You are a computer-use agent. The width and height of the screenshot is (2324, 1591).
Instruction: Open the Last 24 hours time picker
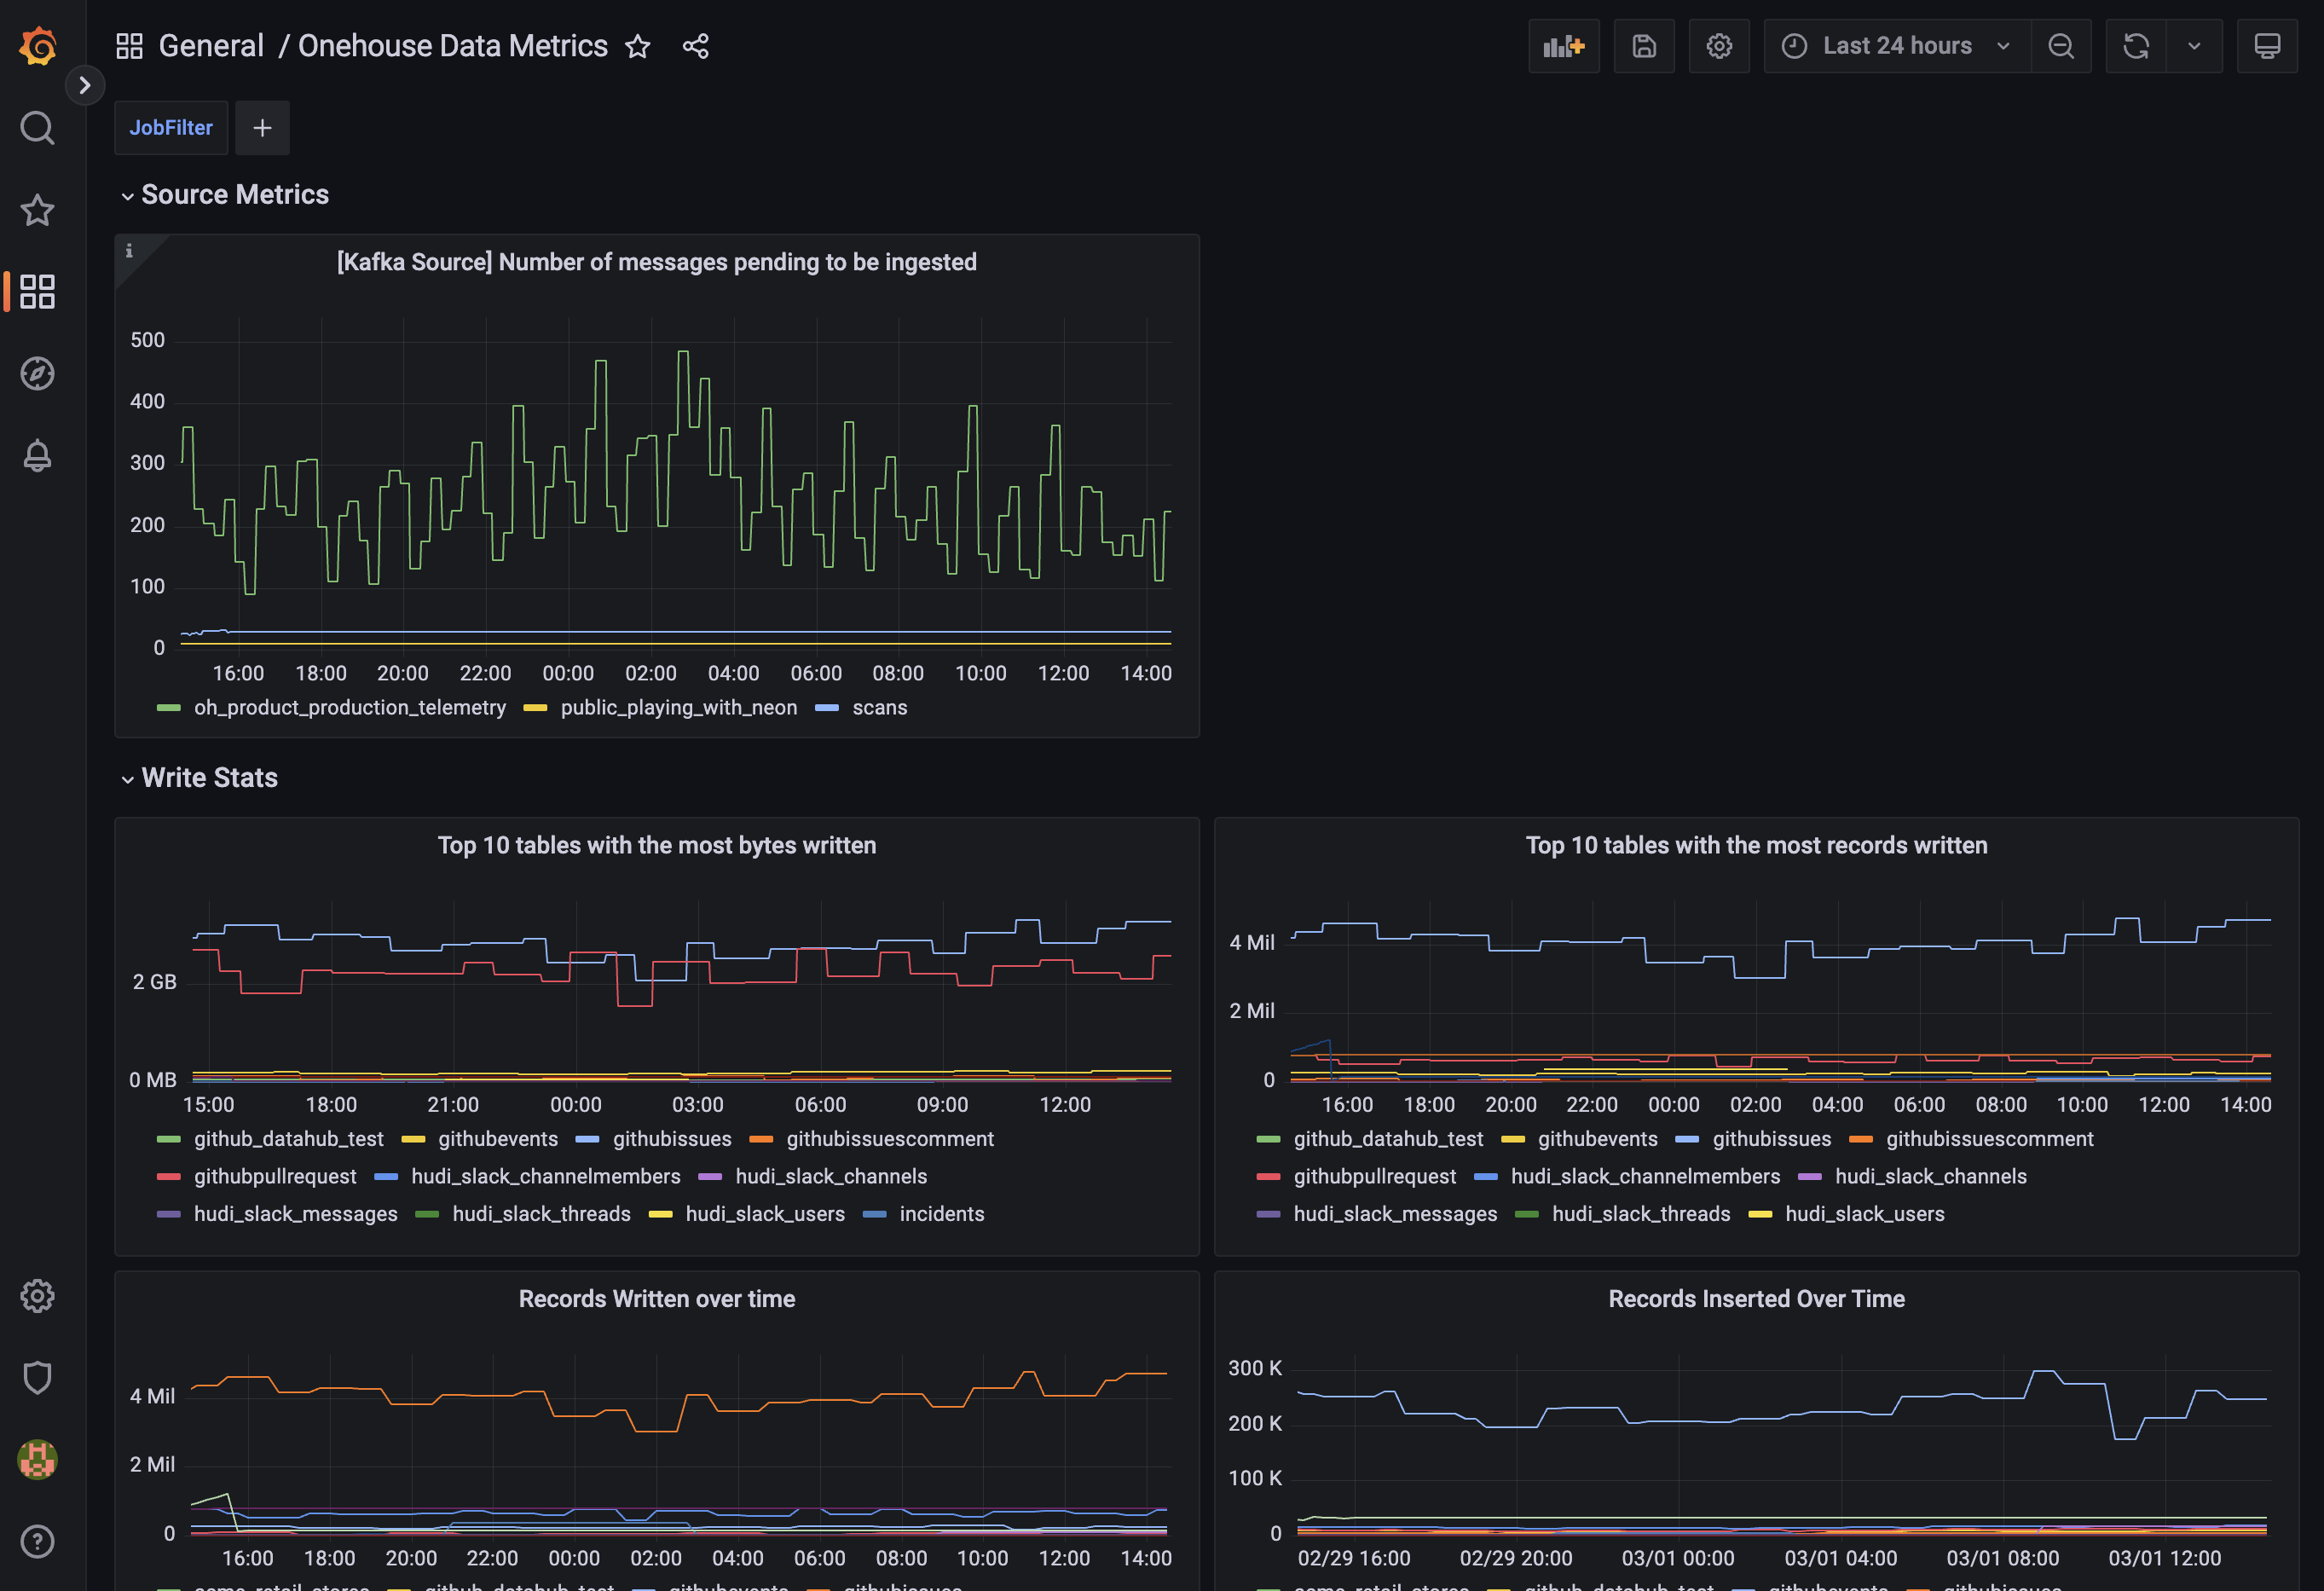(x=1897, y=46)
